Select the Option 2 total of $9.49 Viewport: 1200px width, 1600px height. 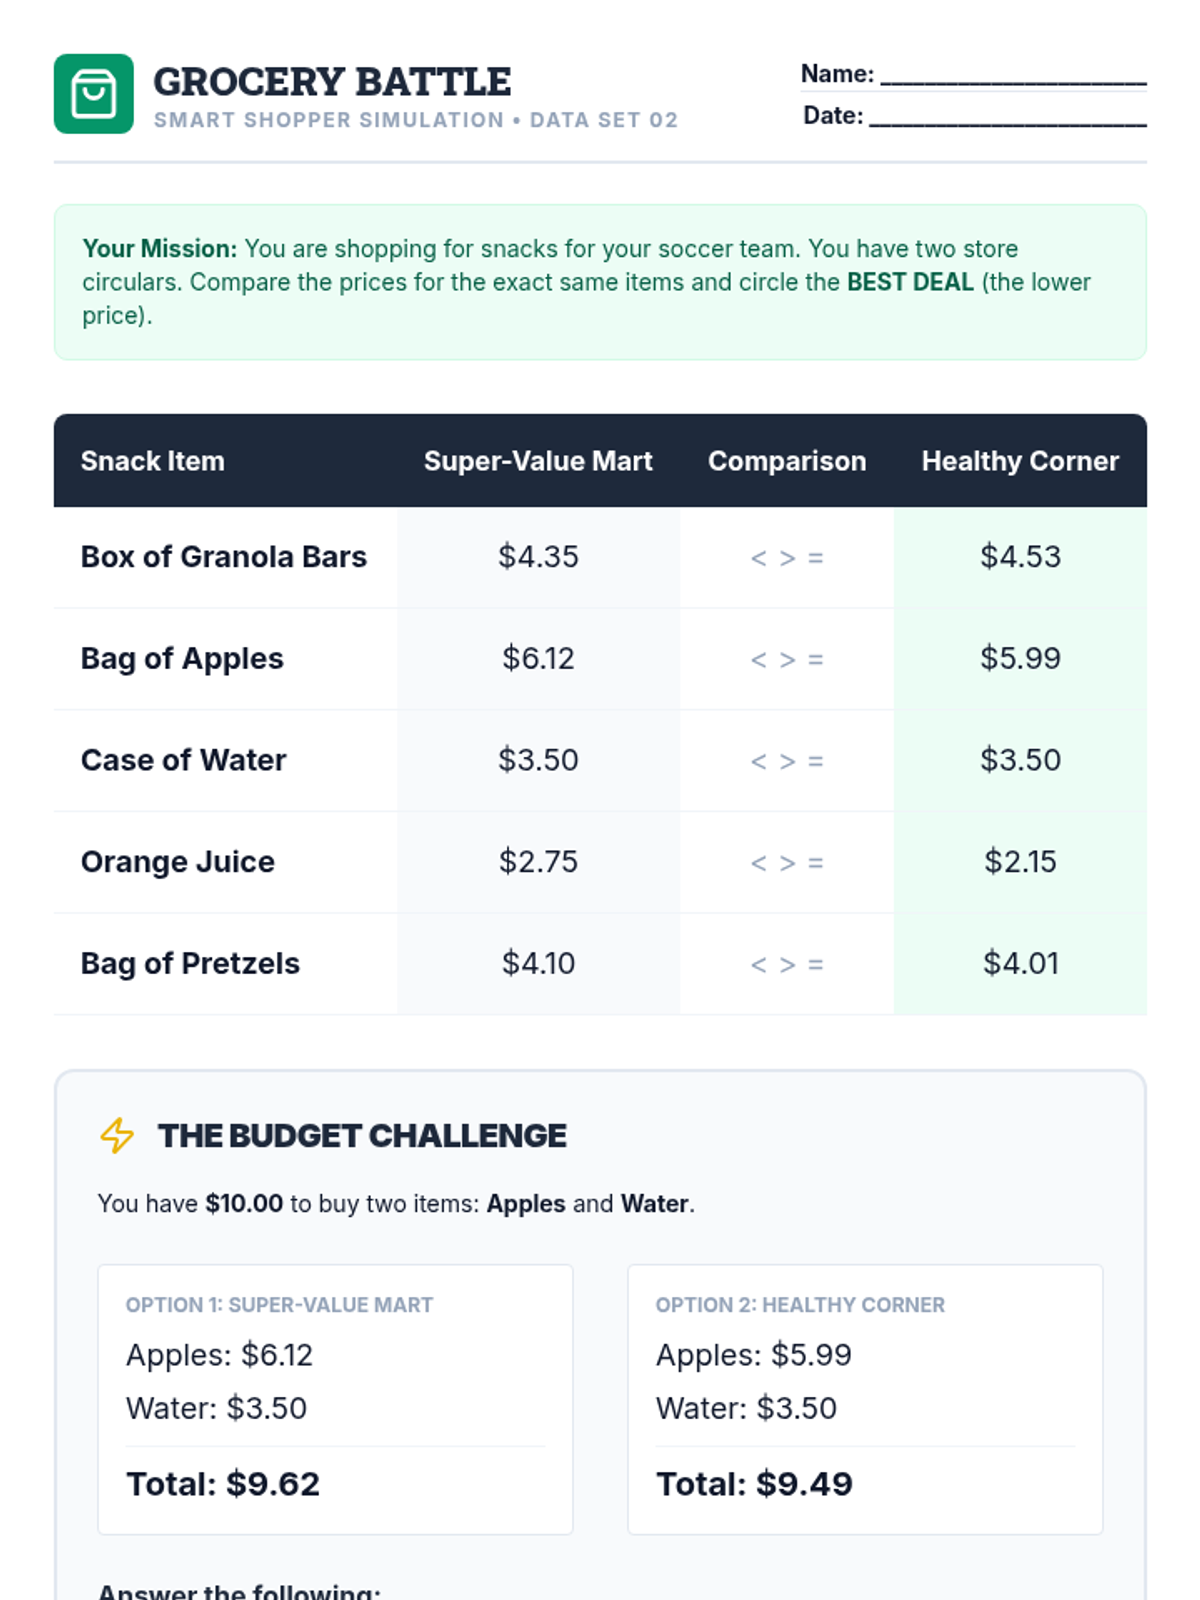click(x=754, y=1484)
